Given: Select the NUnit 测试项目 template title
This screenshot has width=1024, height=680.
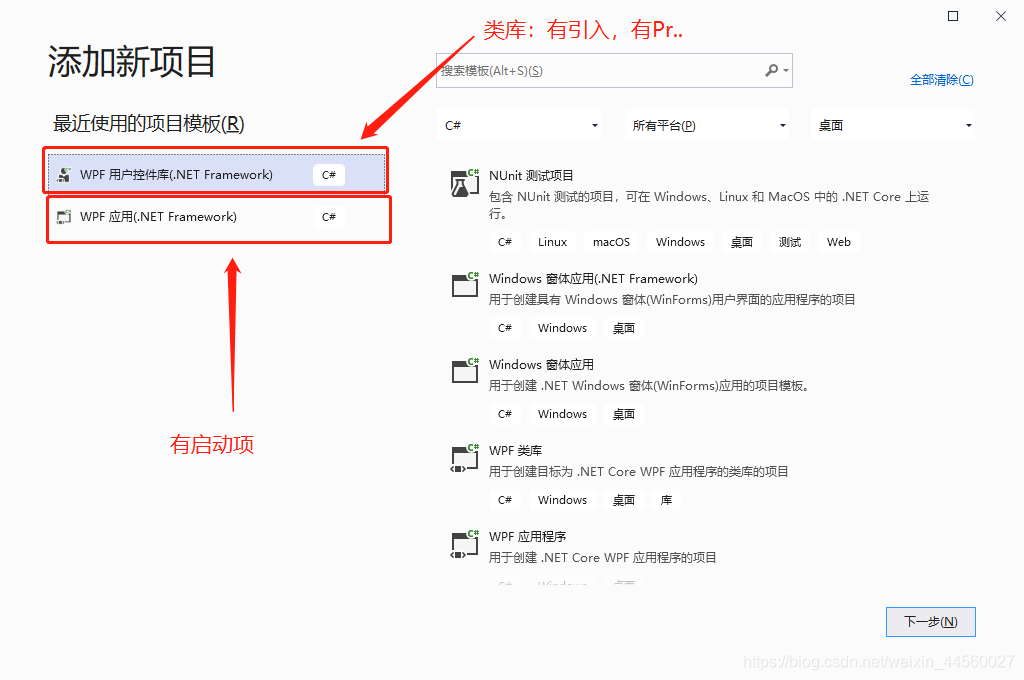Looking at the screenshot, I should click(x=531, y=176).
